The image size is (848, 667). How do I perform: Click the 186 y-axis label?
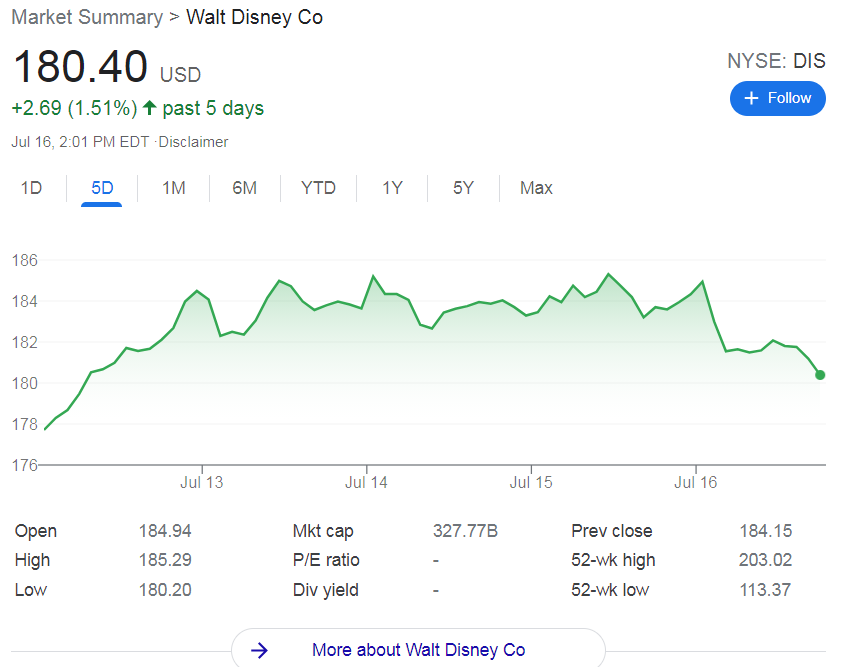pos(25,260)
